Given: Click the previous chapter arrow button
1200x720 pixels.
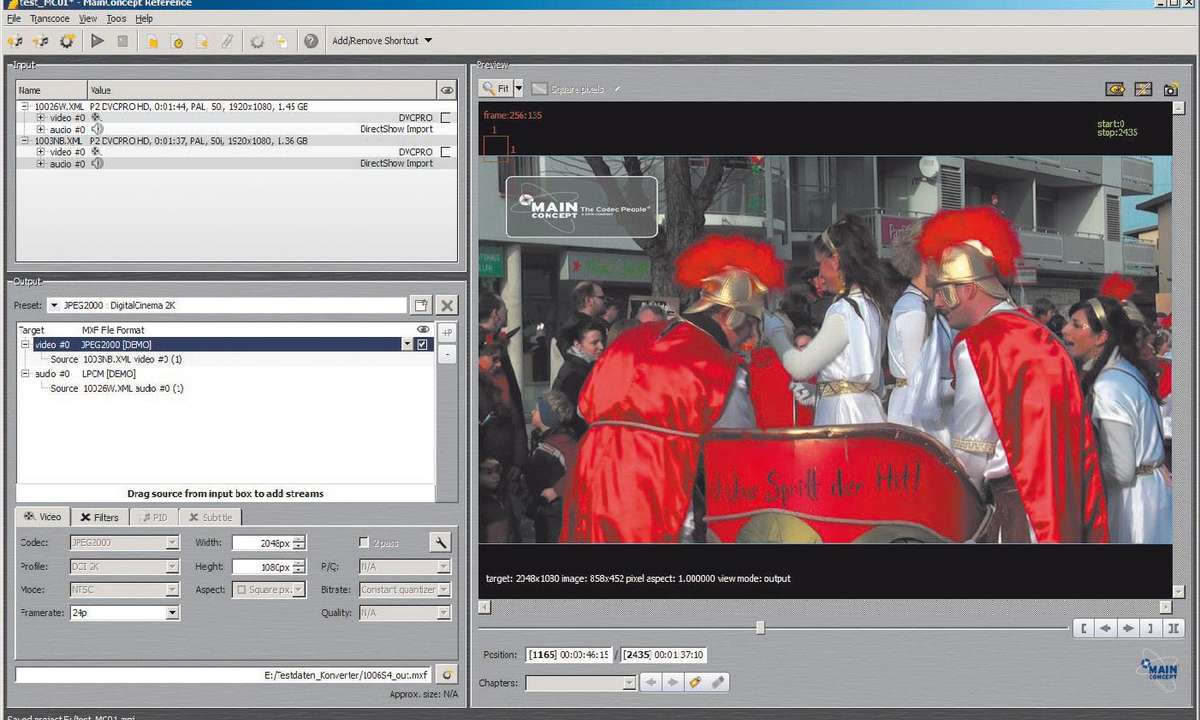Looking at the screenshot, I should click(x=652, y=683).
